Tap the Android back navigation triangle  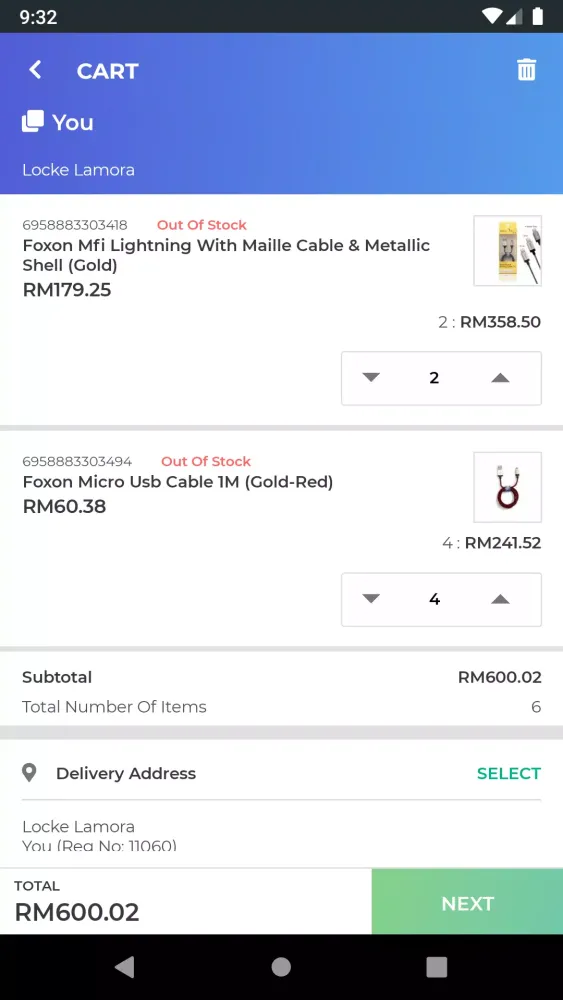tap(125, 967)
